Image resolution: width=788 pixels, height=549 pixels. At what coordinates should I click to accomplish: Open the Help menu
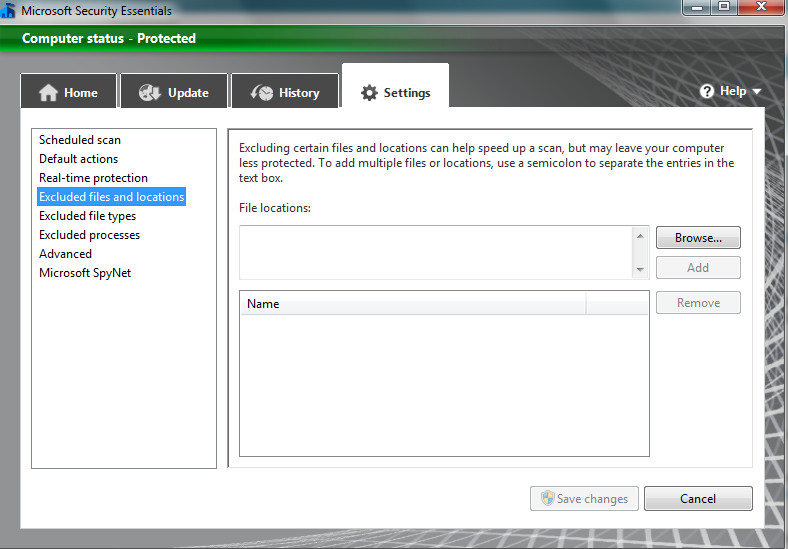[730, 91]
